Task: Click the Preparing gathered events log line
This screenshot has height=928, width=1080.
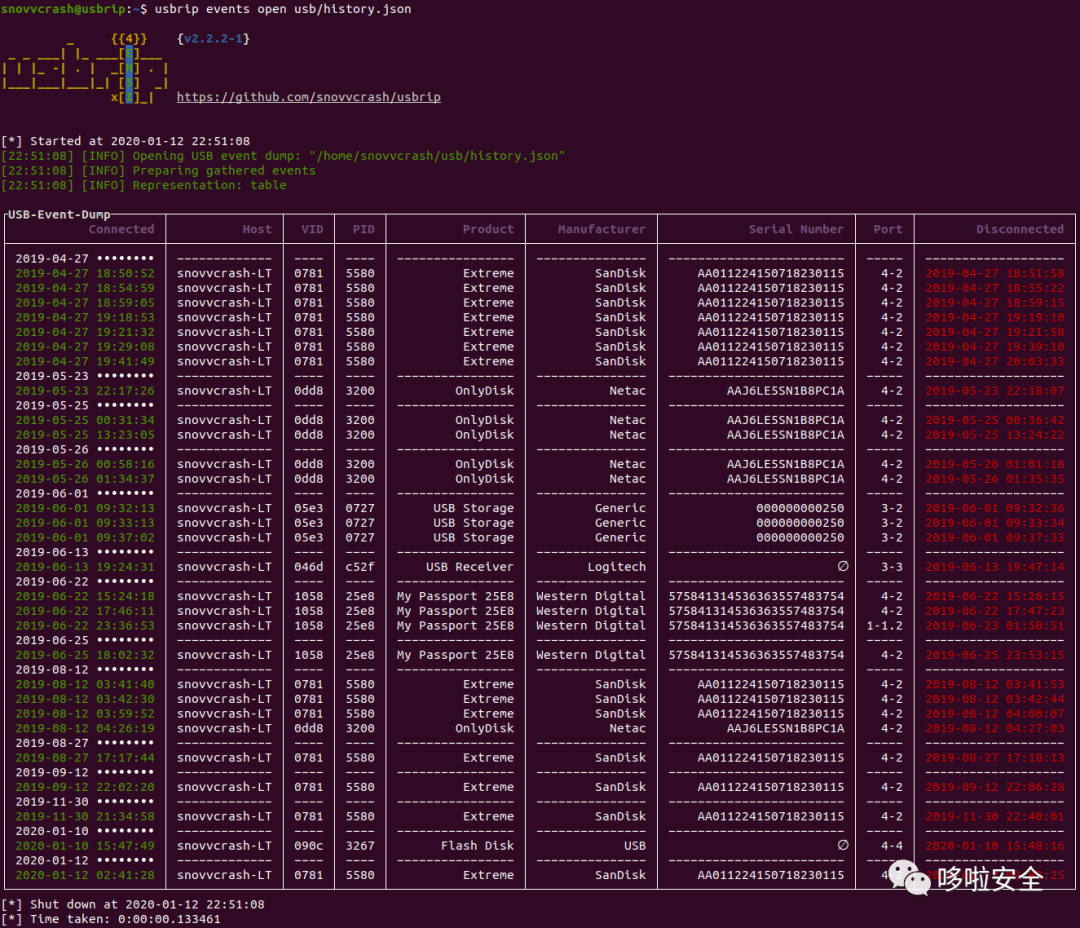Action: point(158,170)
